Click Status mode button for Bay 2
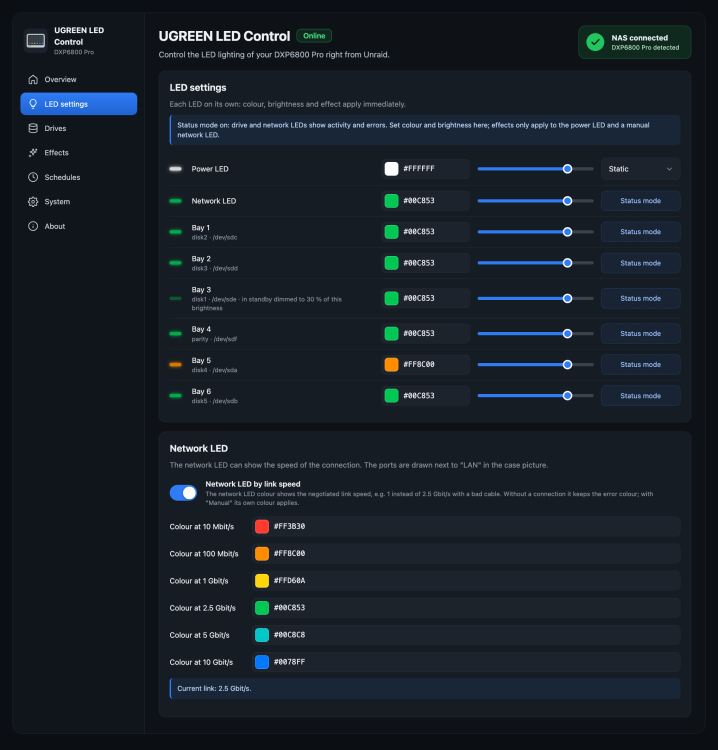 (x=641, y=263)
